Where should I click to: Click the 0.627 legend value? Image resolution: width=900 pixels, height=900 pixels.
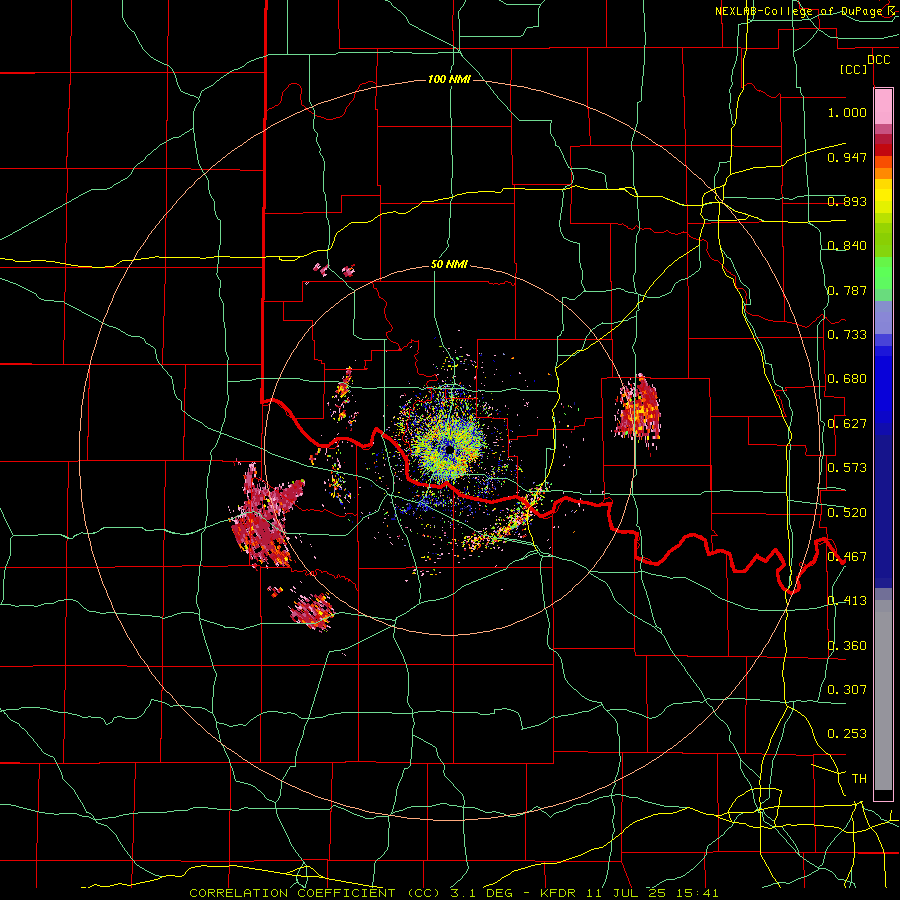847,424
